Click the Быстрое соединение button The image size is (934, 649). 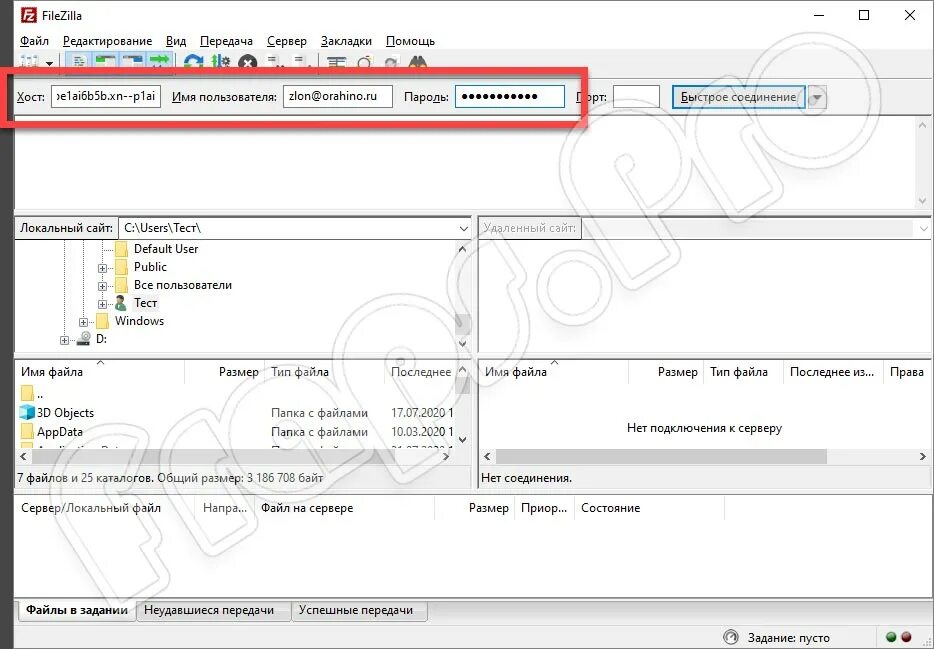[739, 97]
